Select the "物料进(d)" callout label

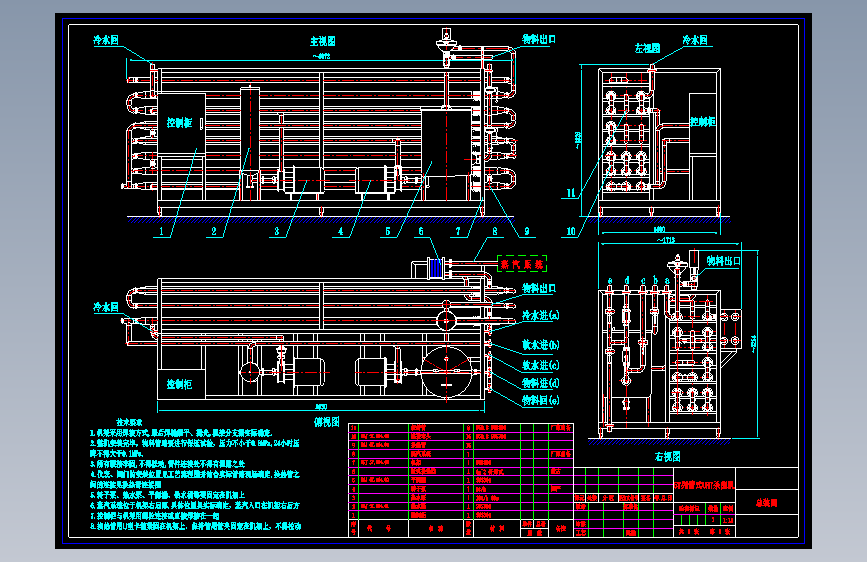click(541, 383)
